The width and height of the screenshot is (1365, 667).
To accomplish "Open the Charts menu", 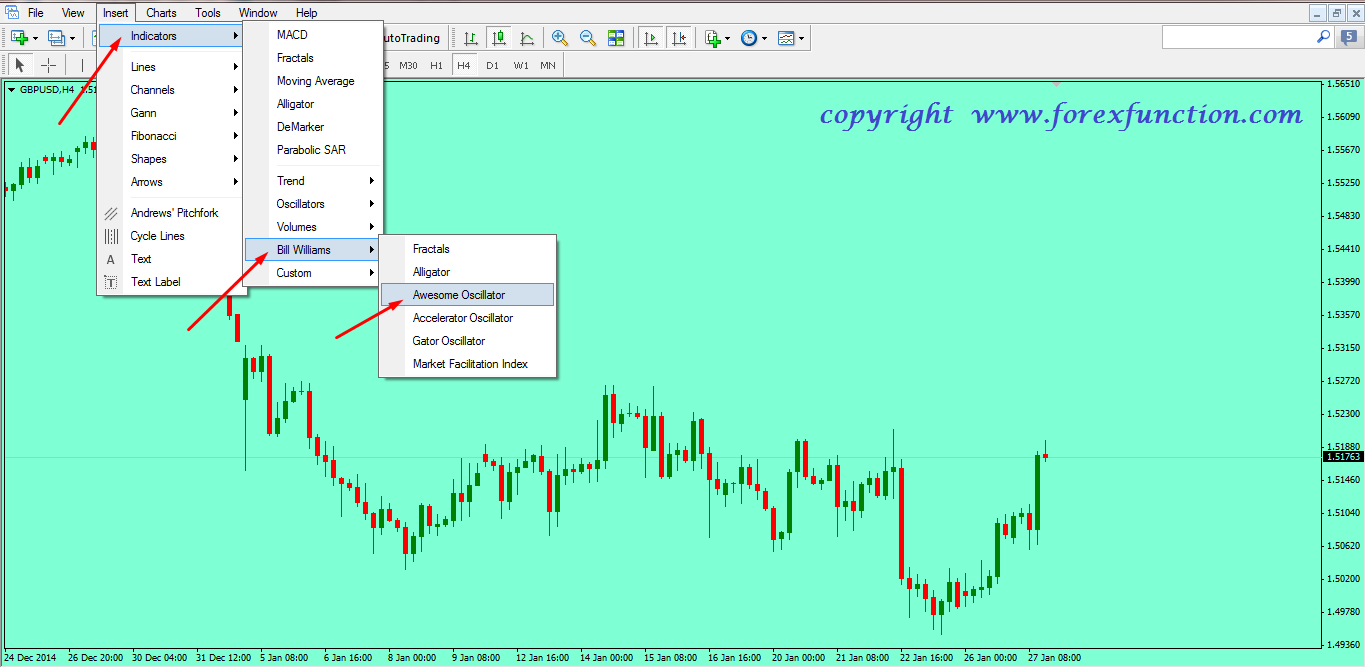I will pyautogui.click(x=161, y=13).
